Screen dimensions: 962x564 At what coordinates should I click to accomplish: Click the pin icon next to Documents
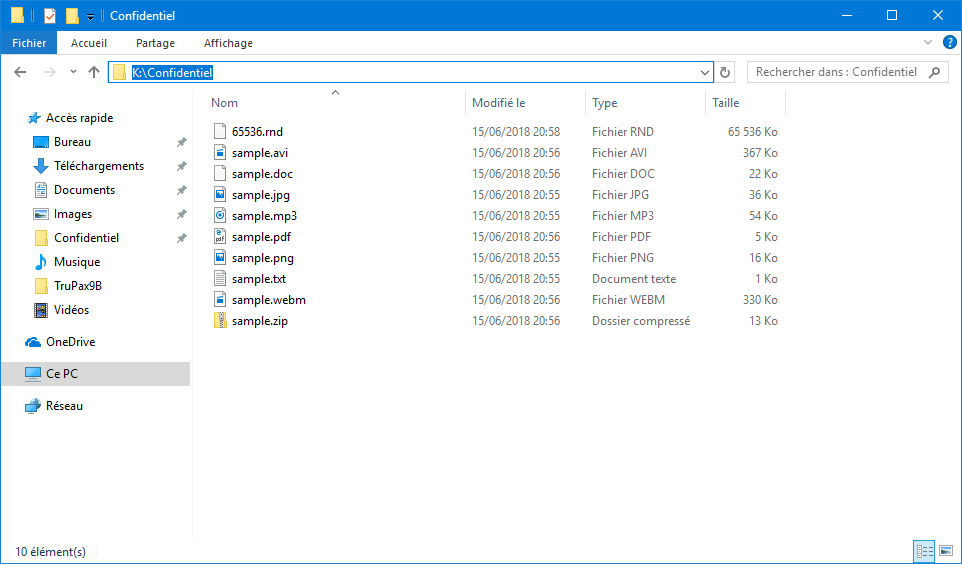point(182,190)
